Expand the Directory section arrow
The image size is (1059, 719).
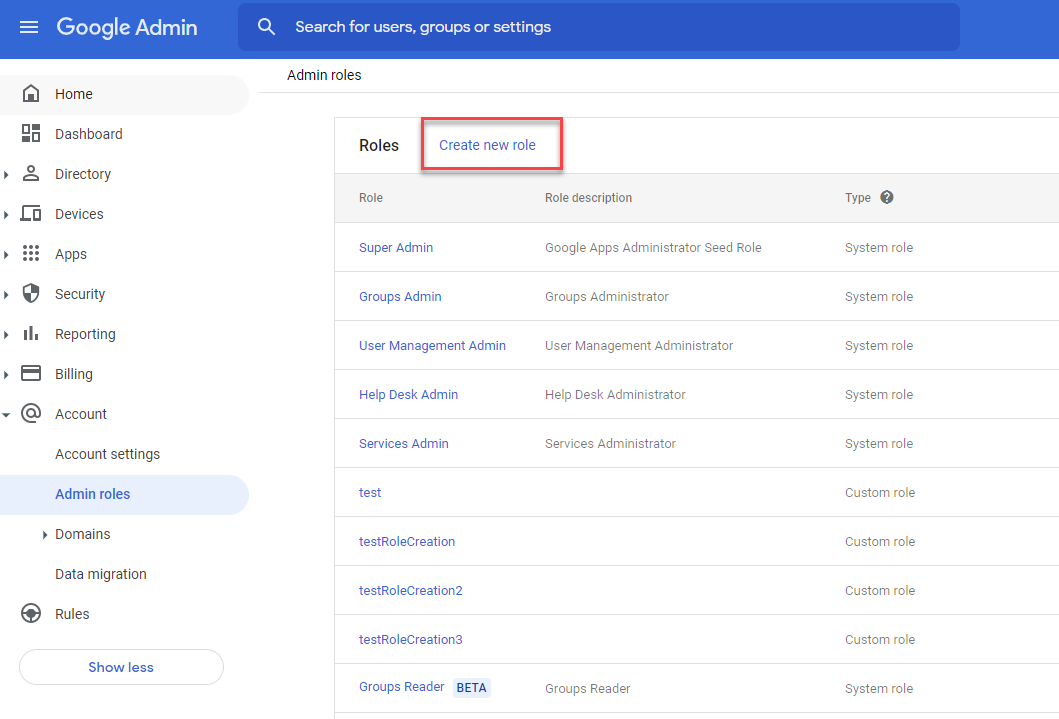(7, 175)
